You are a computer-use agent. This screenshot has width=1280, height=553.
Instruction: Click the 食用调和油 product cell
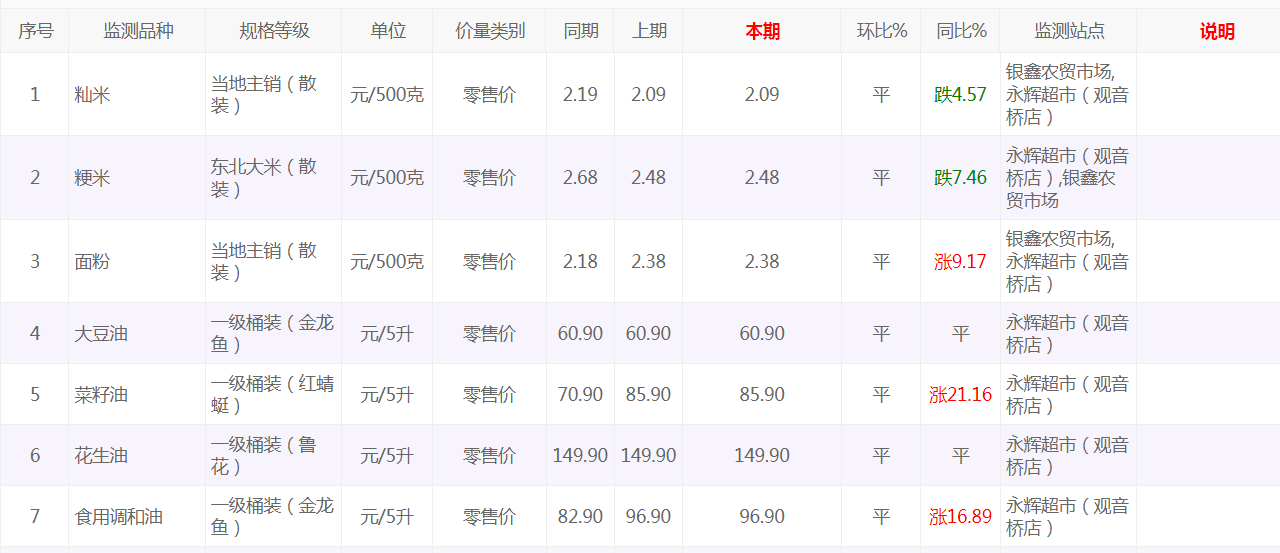click(118, 517)
